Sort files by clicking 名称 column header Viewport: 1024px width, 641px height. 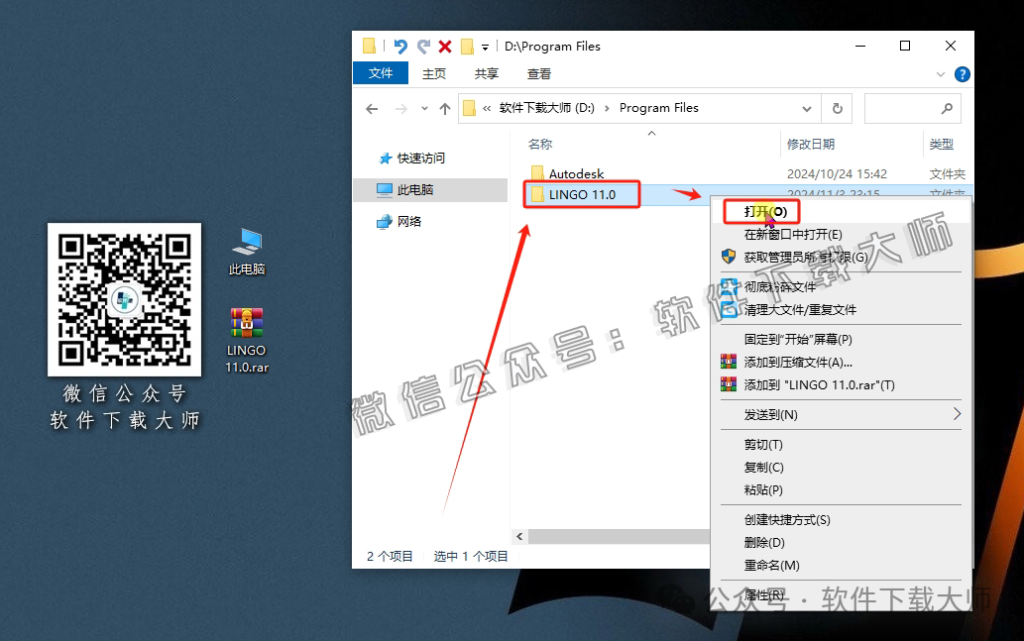coord(539,144)
